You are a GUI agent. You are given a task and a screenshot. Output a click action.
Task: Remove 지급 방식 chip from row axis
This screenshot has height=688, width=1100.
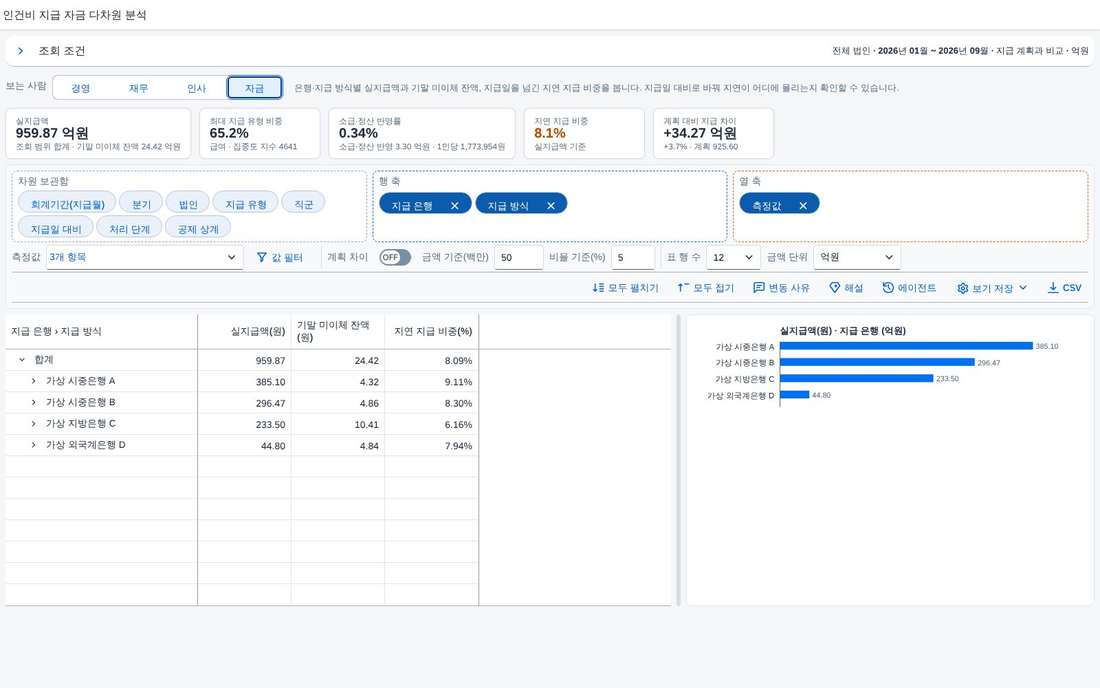[551, 205]
